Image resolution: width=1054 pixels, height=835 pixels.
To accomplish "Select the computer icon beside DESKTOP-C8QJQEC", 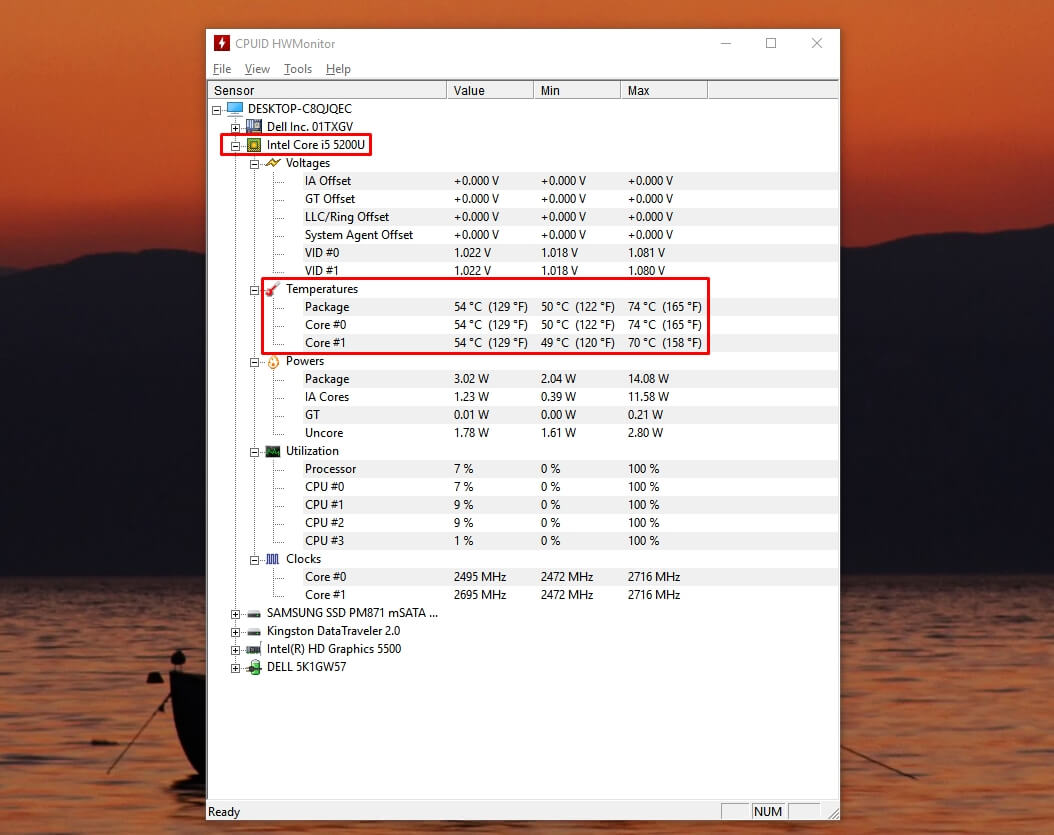I will click(234, 108).
